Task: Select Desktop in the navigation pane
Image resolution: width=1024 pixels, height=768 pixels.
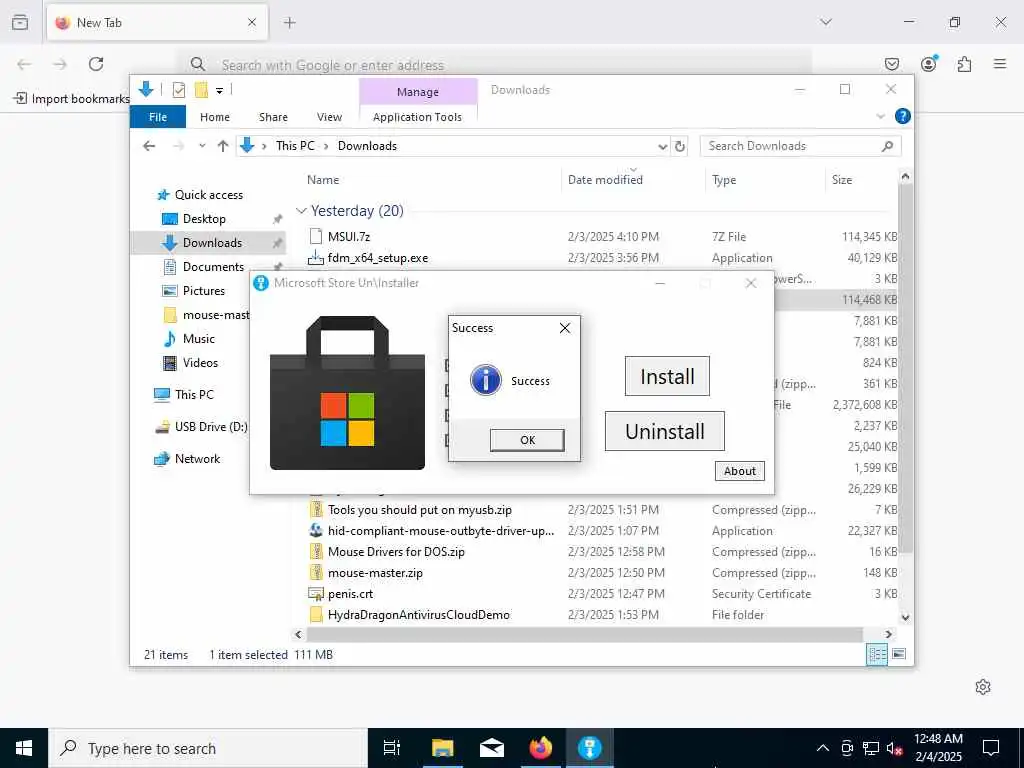Action: click(x=204, y=219)
